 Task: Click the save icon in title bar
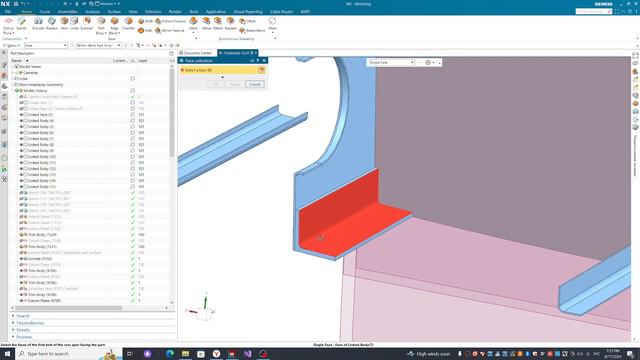[x=16, y=4]
